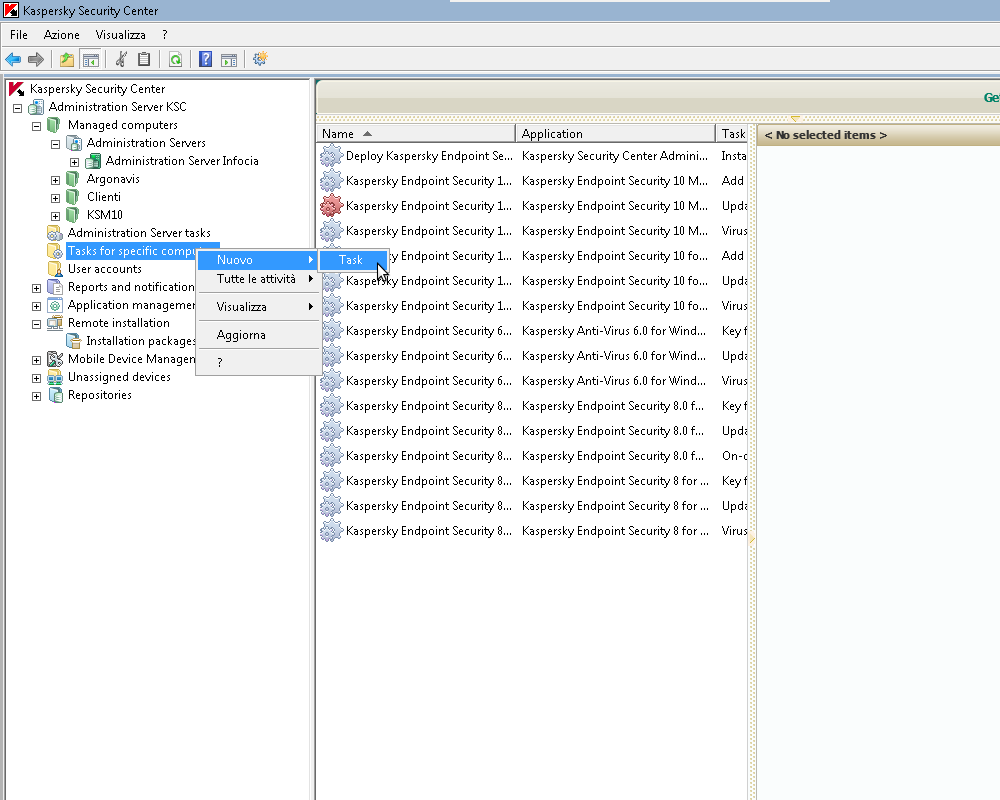The image size is (1000, 800).
Task: Select the Kaspersky Security Center Admini... cell
Action: tap(615, 156)
